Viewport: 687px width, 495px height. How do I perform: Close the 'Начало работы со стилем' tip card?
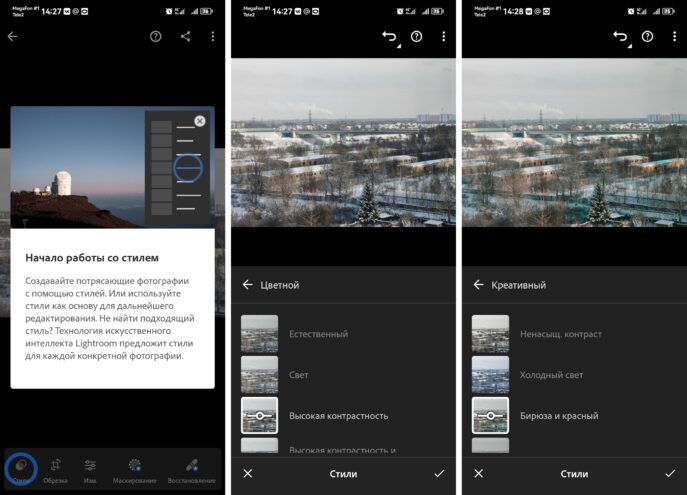click(x=199, y=121)
